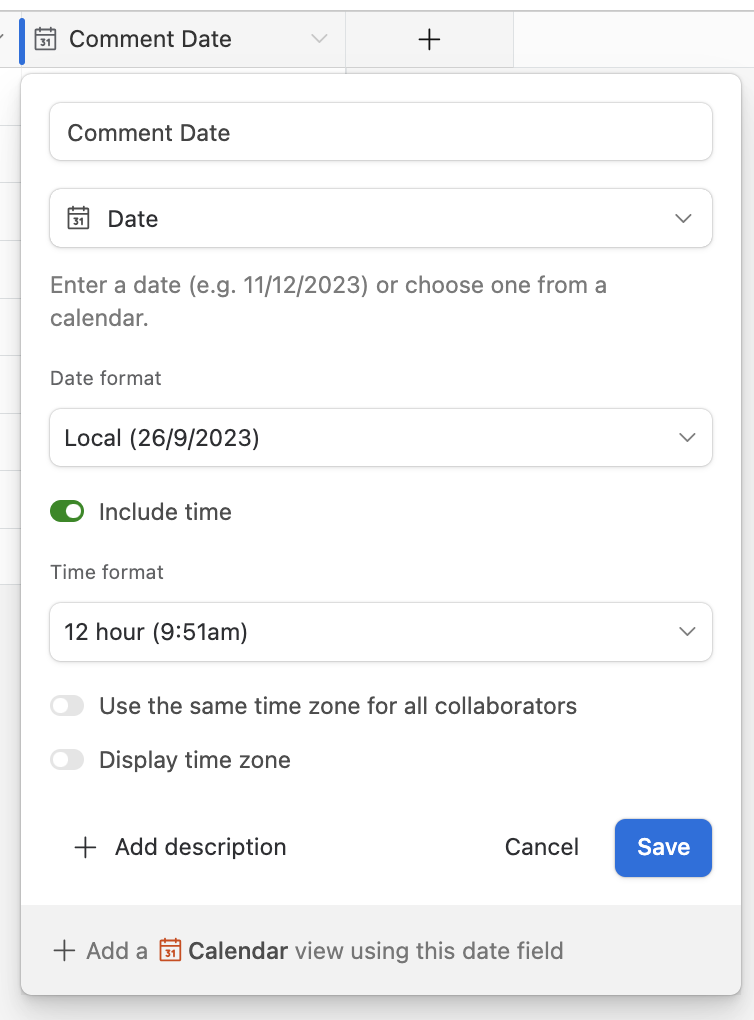Open the 12 hour time format dropdown
Viewport: 754px width, 1020px height.
click(x=381, y=632)
